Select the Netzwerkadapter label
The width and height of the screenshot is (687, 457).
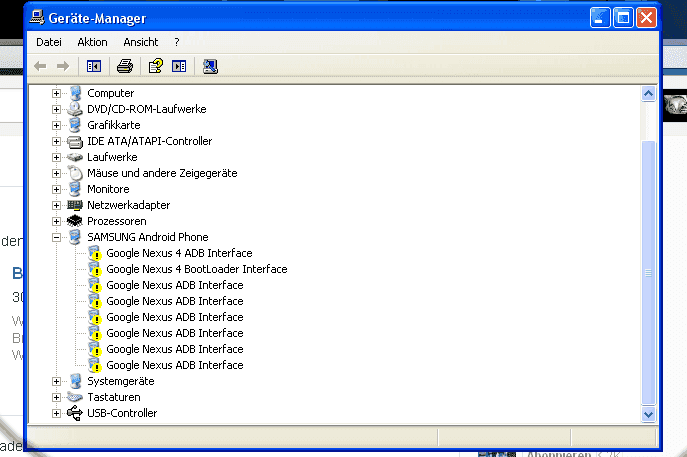[x=128, y=205]
